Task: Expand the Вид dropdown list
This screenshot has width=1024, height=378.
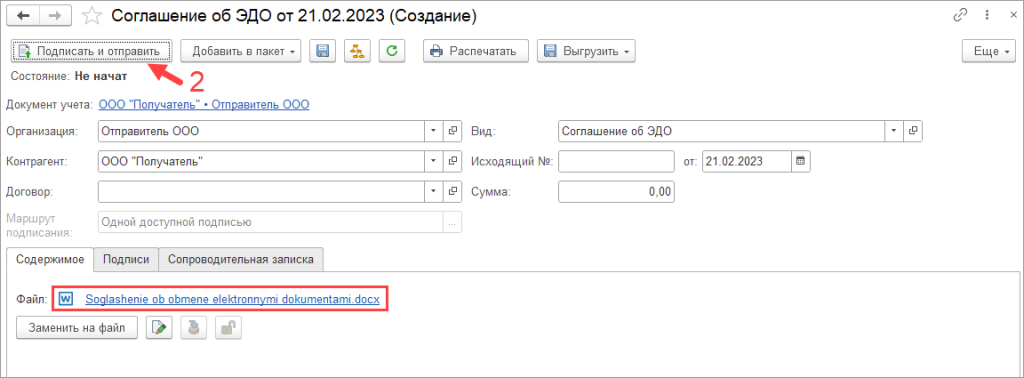Action: (x=894, y=131)
